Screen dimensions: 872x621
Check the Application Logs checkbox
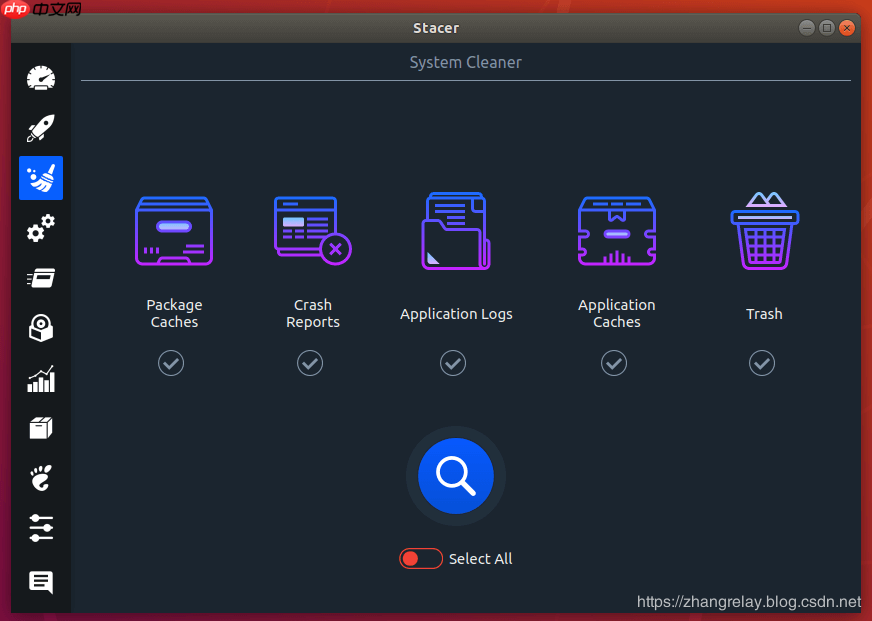(x=452, y=363)
